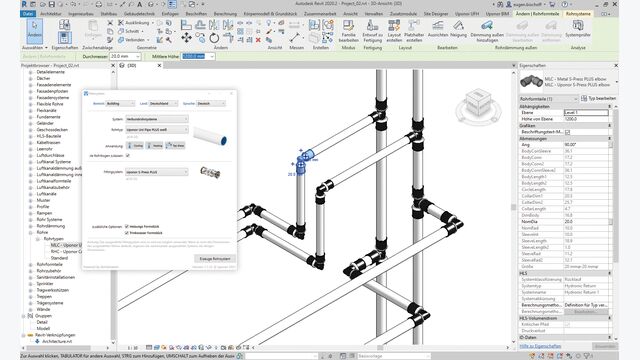This screenshot has width=640, height=360.
Task: Click the Help question mark icon
Action: point(565,4)
